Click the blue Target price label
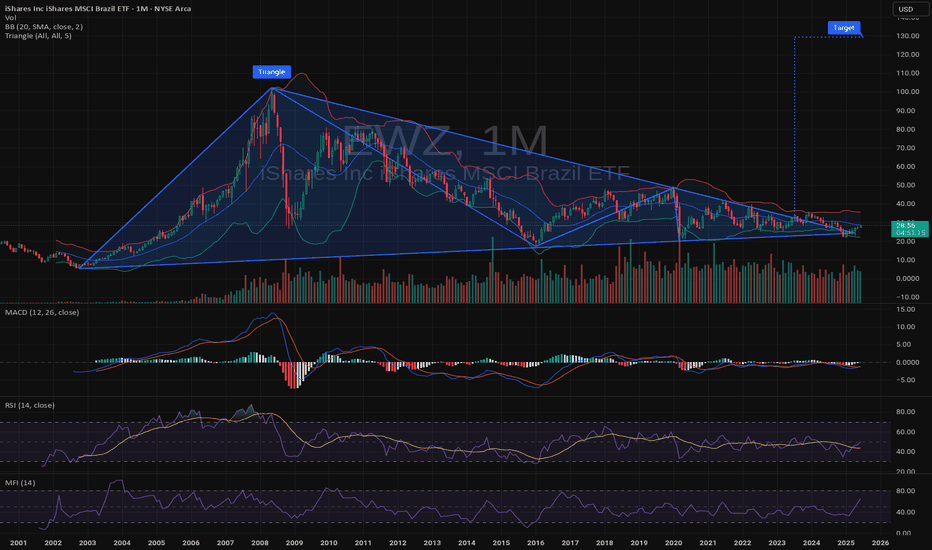Screen dimensions: 932x550 tap(843, 28)
